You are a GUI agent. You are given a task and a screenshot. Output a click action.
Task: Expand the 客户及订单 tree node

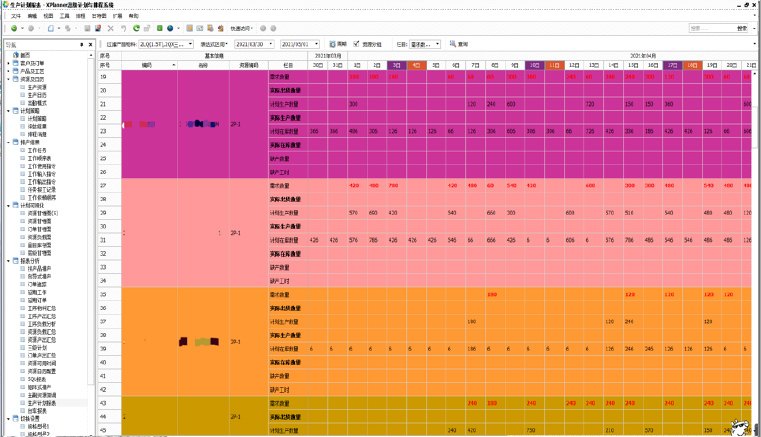point(8,63)
